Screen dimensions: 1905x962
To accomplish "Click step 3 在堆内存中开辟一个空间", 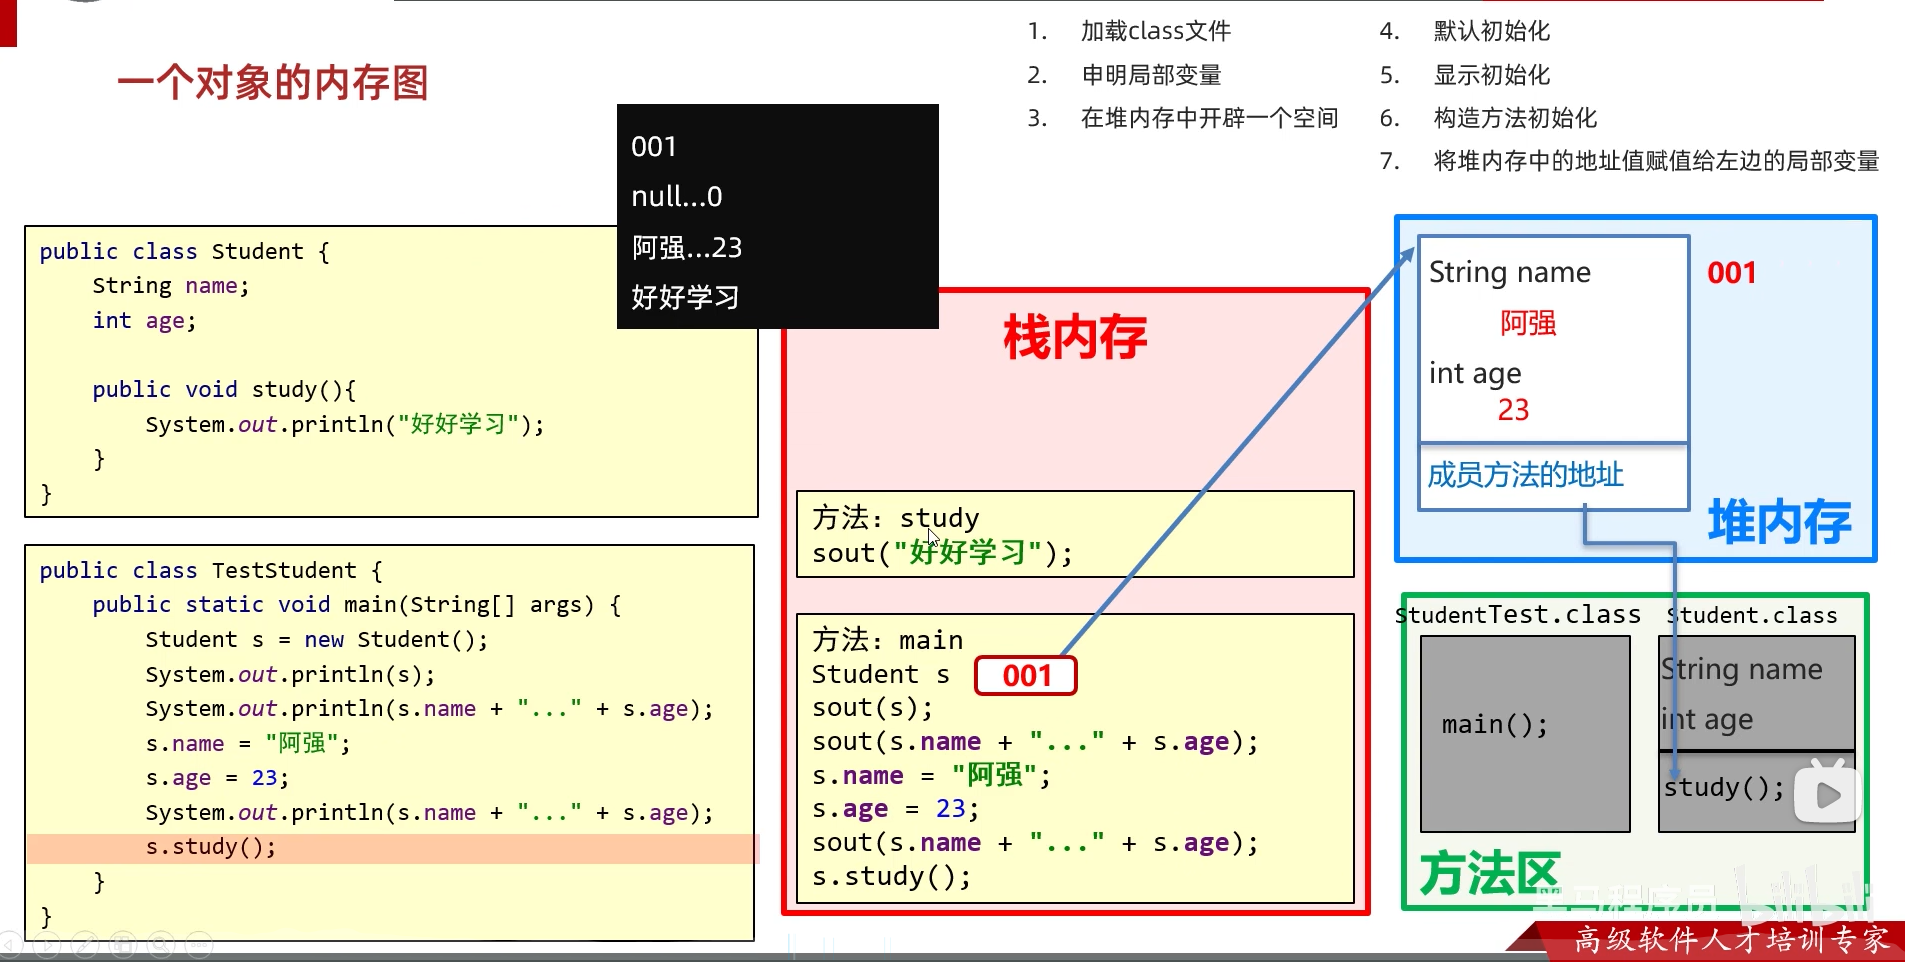I will point(1209,118).
